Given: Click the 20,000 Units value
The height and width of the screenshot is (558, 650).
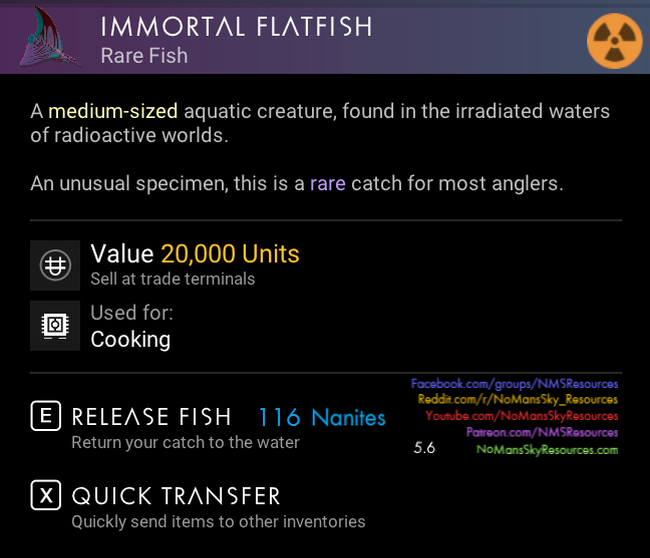Looking at the screenshot, I should point(229,254).
